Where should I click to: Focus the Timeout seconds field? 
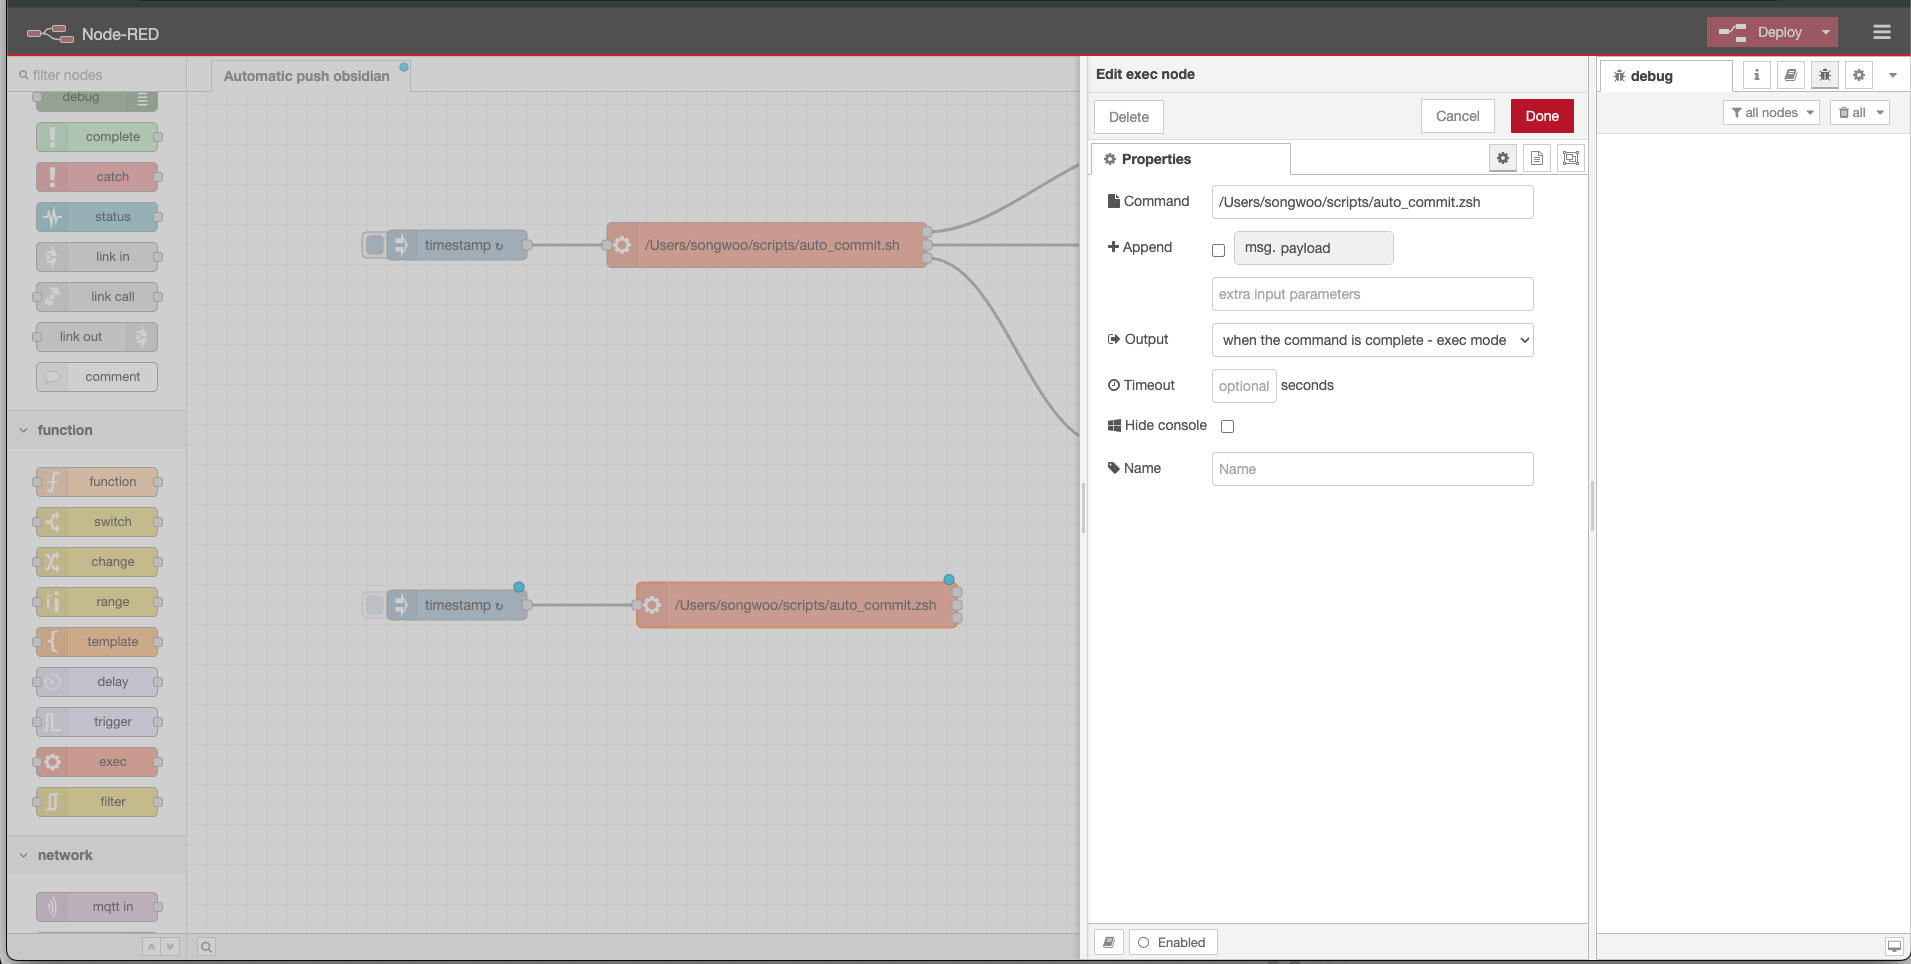click(1244, 386)
